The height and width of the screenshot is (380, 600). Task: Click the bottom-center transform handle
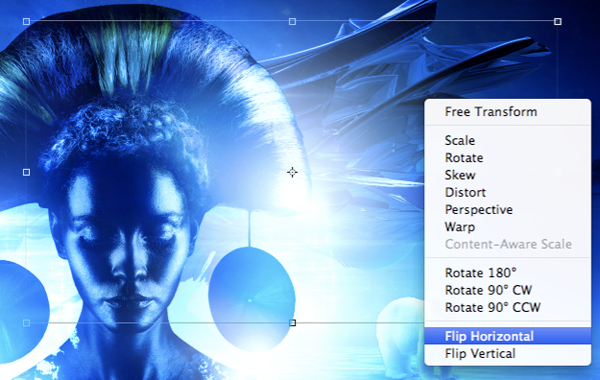[293, 323]
